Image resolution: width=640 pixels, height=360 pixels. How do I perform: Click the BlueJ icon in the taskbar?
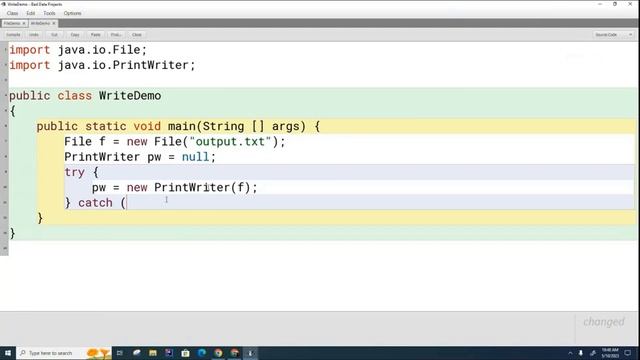(250, 353)
